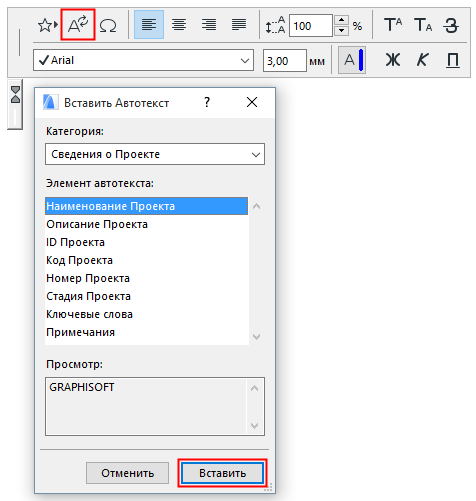Toggle bold Ж formatting

pyautogui.click(x=393, y=60)
